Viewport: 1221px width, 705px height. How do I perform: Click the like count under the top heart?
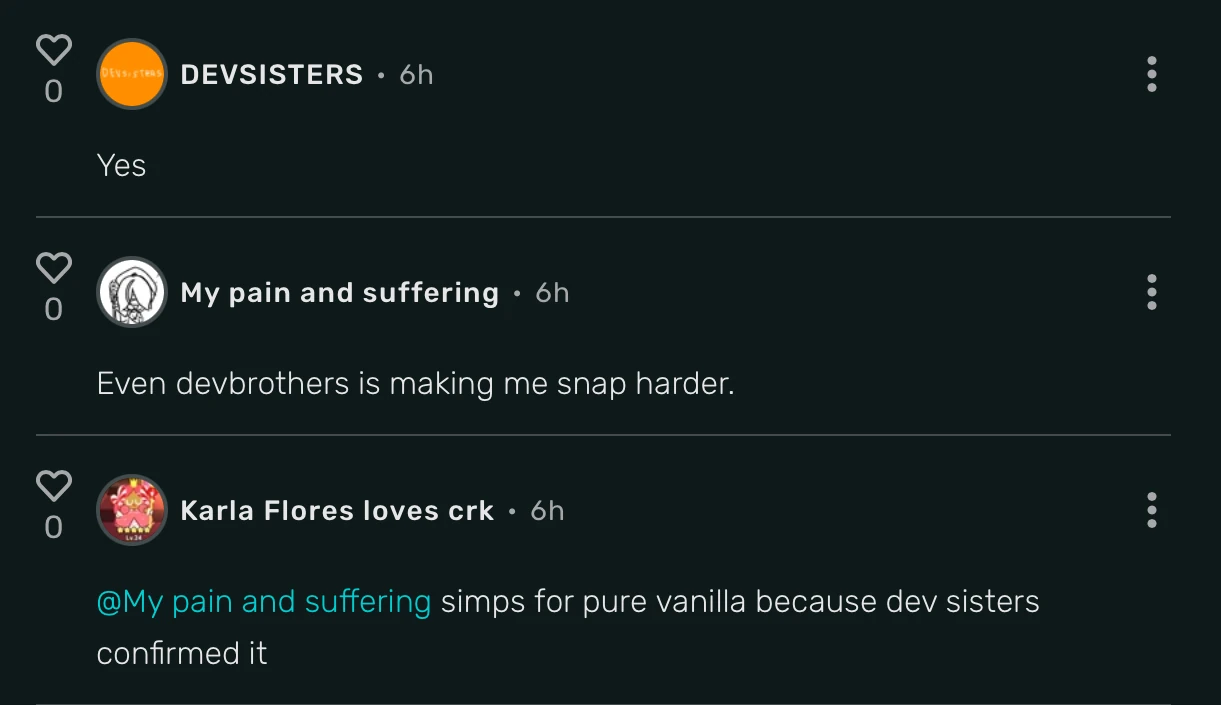(54, 91)
